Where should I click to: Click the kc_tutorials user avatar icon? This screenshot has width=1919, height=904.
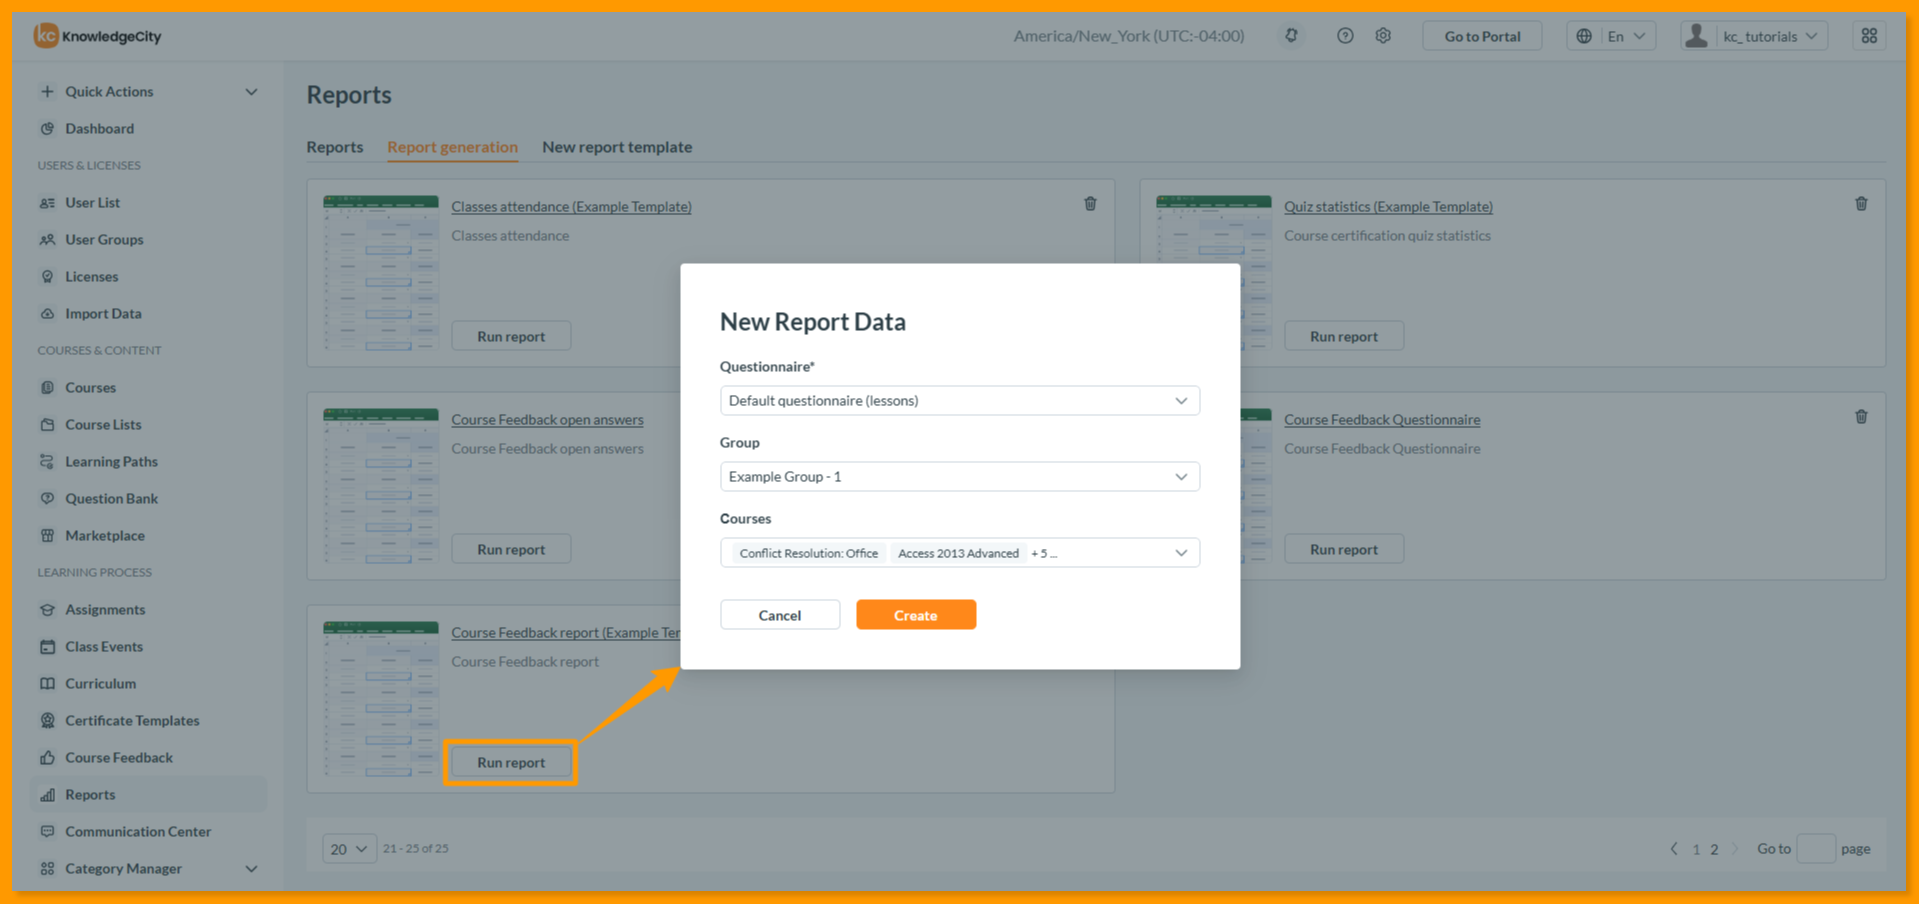point(1696,36)
